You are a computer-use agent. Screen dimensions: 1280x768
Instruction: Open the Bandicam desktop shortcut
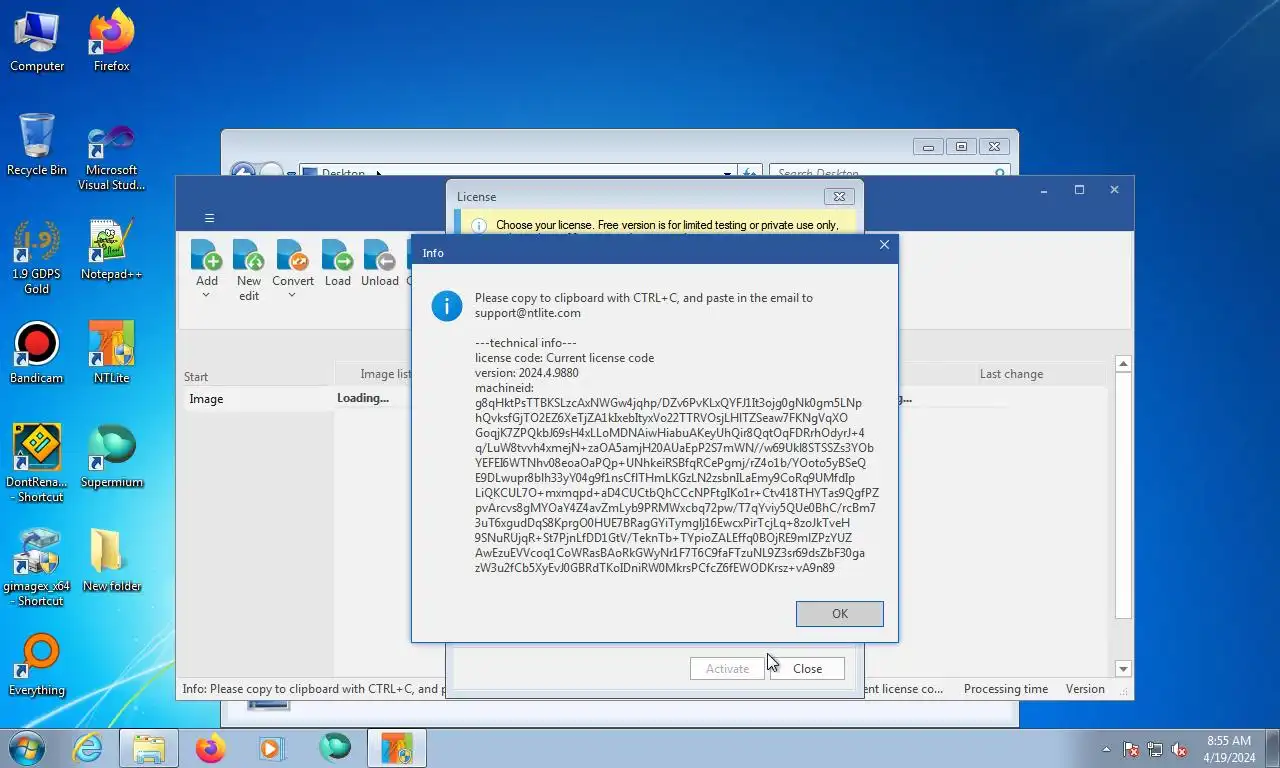[x=37, y=354]
